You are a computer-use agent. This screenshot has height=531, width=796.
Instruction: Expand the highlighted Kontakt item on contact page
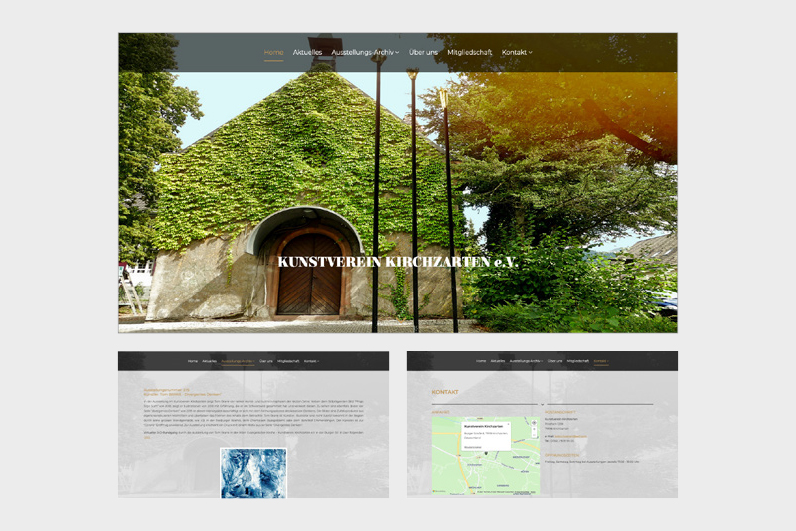pos(601,361)
